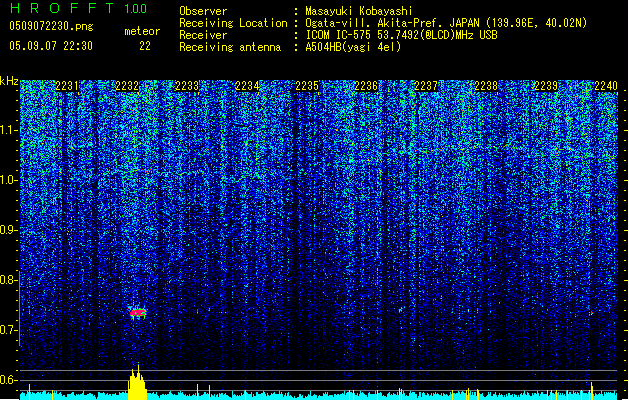Select the ICOM IC-575 receiver description
Viewport: 629px width, 400px height.
401,35
